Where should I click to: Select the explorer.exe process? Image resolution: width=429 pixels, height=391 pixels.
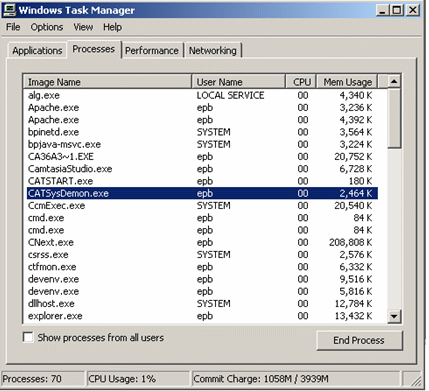(x=202, y=316)
